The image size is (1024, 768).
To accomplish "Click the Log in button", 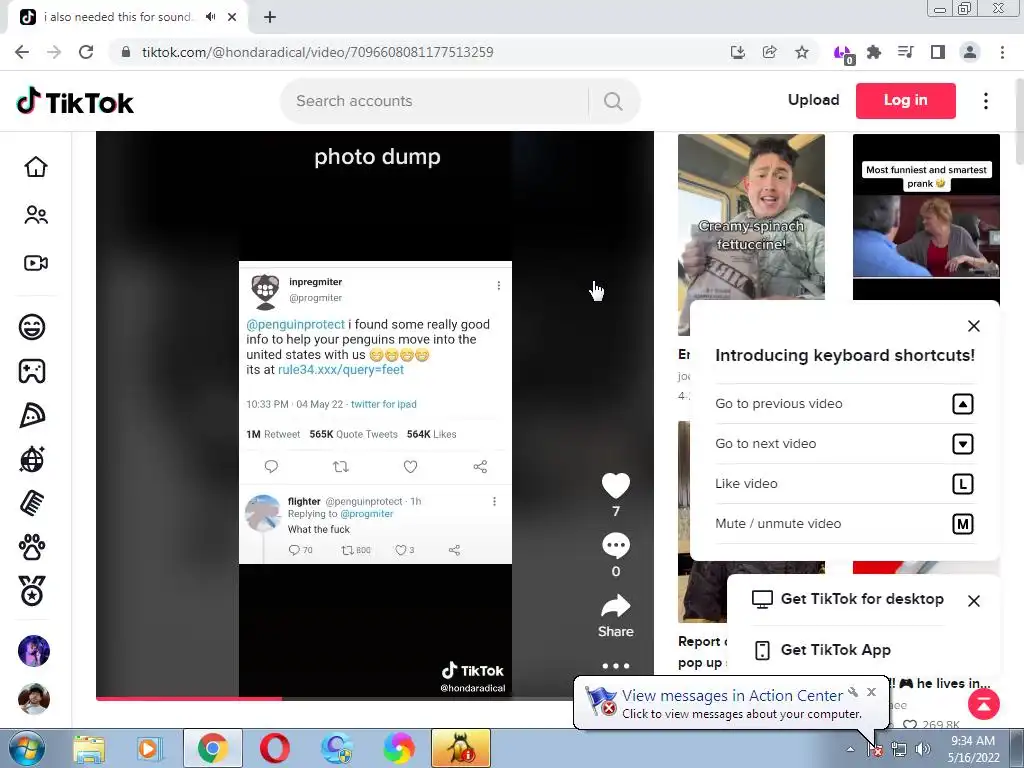I will tap(905, 101).
